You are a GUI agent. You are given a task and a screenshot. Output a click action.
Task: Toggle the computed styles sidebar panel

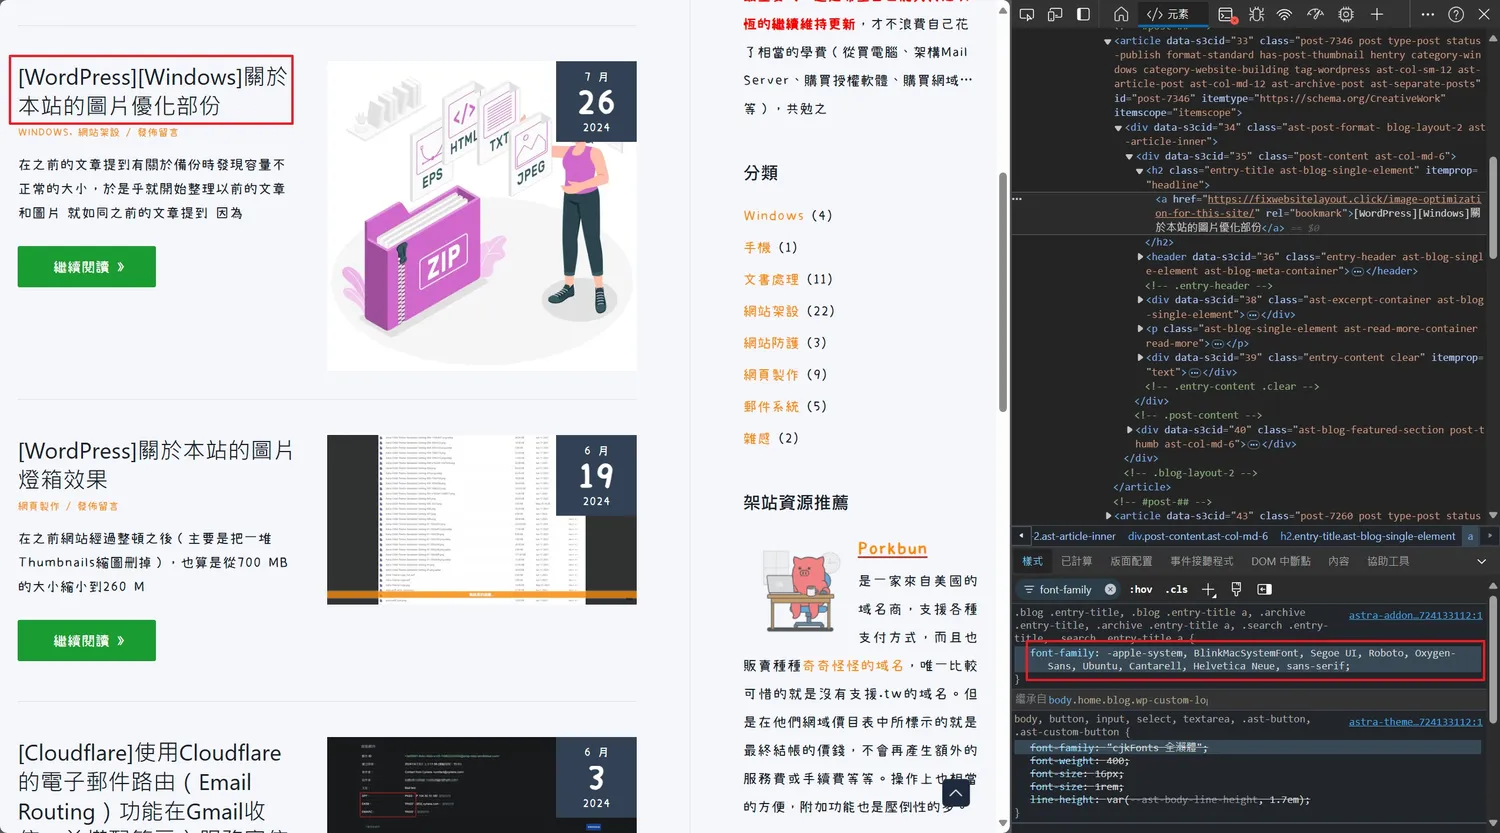coord(1265,589)
